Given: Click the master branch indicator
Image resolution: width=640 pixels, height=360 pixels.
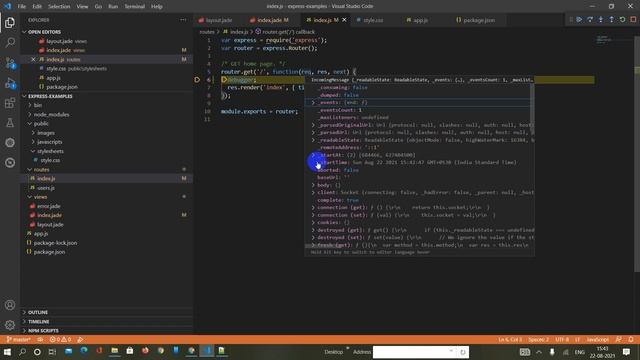Looking at the screenshot, I should pyautogui.click(x=18, y=339).
